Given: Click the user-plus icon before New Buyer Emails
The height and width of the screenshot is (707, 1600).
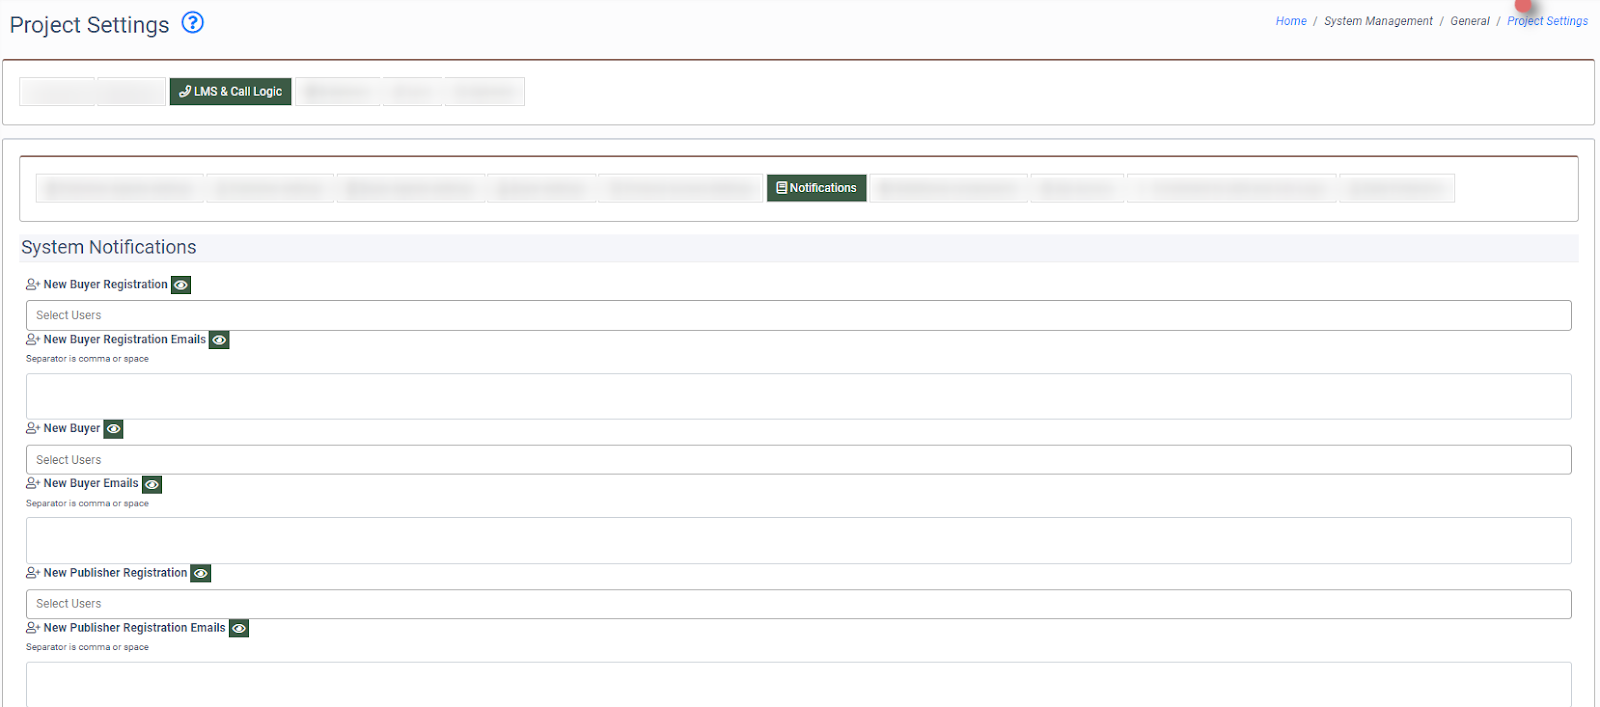Looking at the screenshot, I should coord(33,484).
